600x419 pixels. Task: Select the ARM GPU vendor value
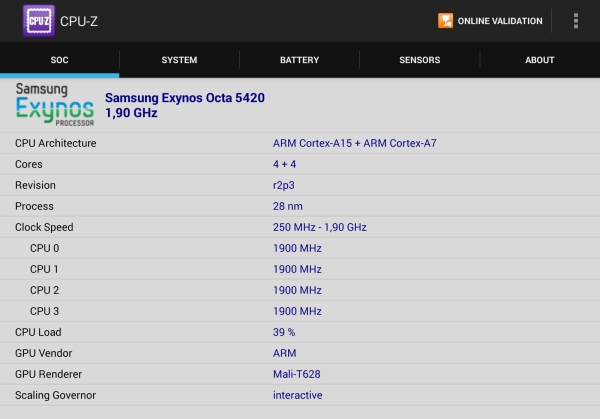pos(284,353)
